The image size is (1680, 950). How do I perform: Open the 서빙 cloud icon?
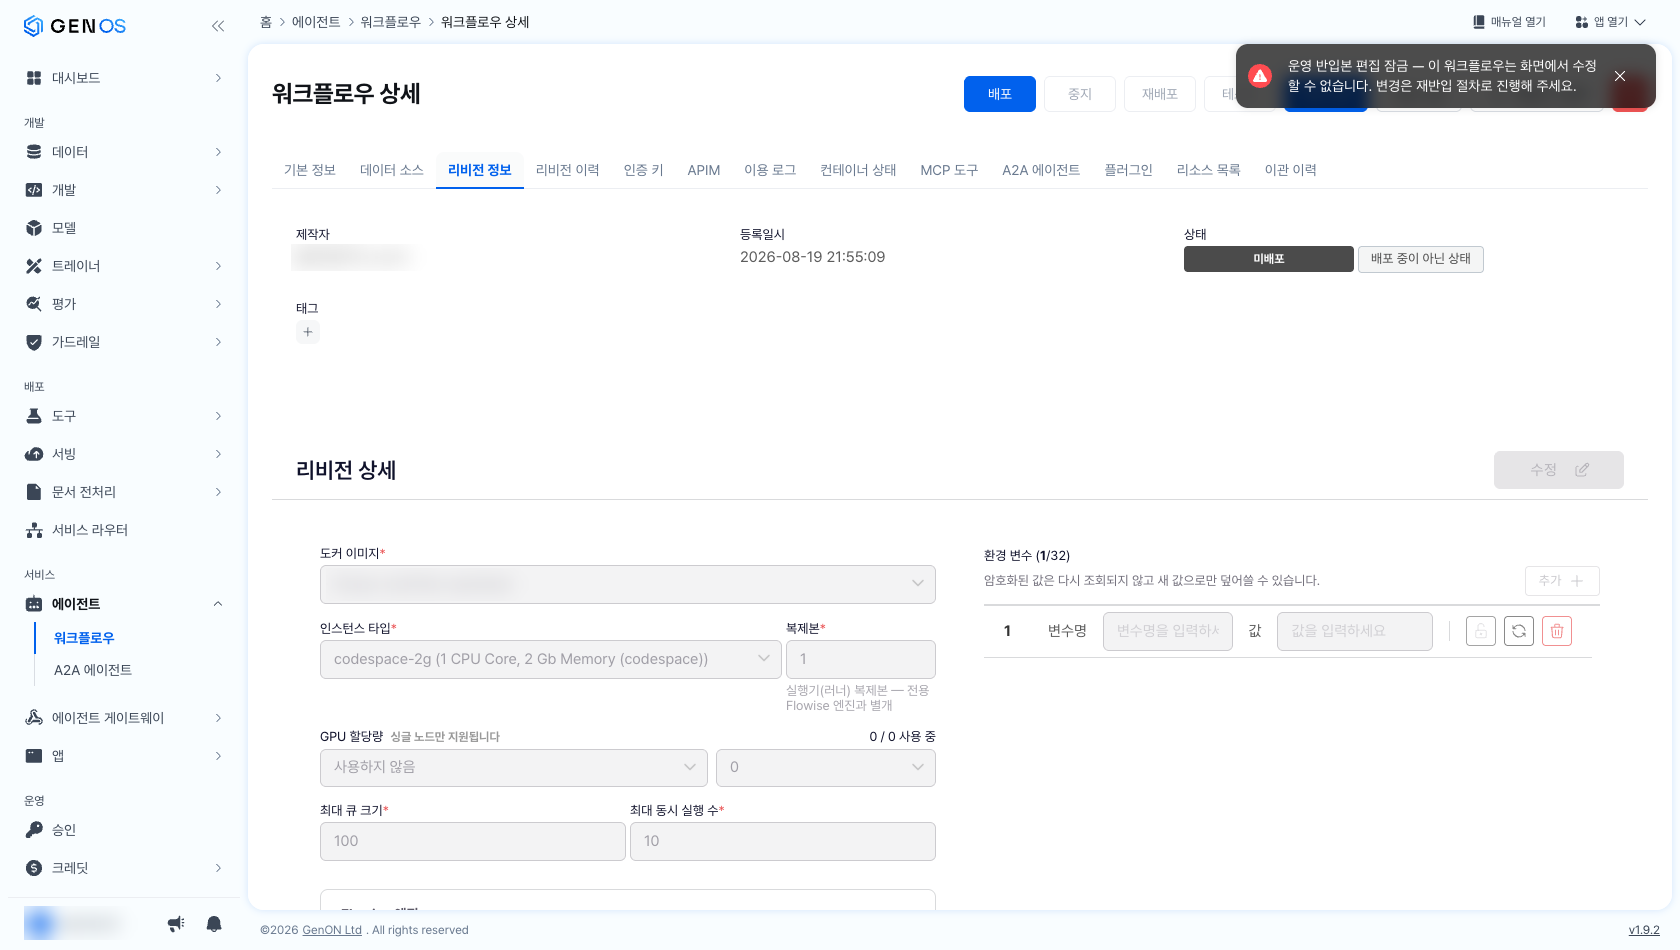34,454
